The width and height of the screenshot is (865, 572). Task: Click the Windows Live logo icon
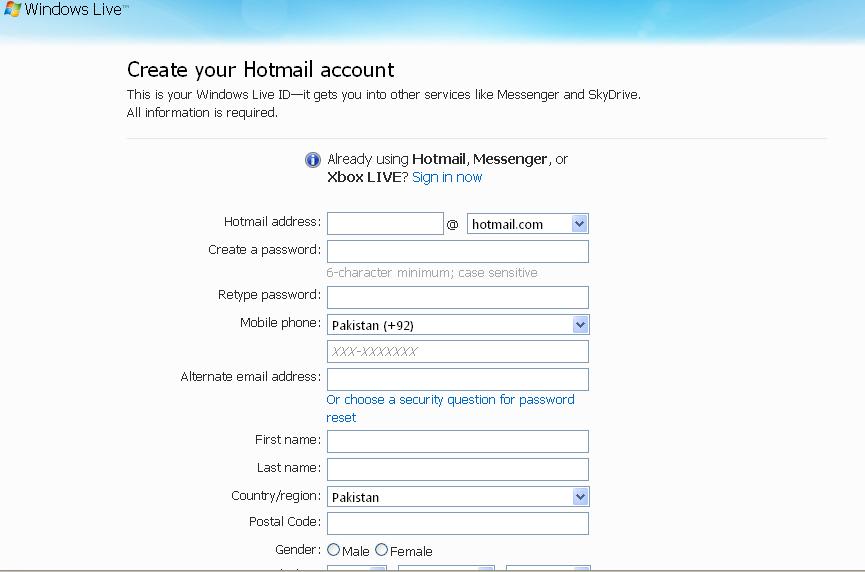pyautogui.click(x=12, y=9)
